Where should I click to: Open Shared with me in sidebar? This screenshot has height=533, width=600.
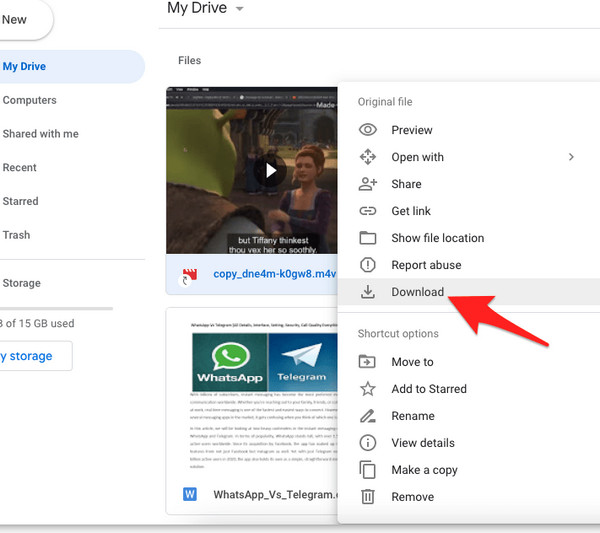(x=41, y=134)
